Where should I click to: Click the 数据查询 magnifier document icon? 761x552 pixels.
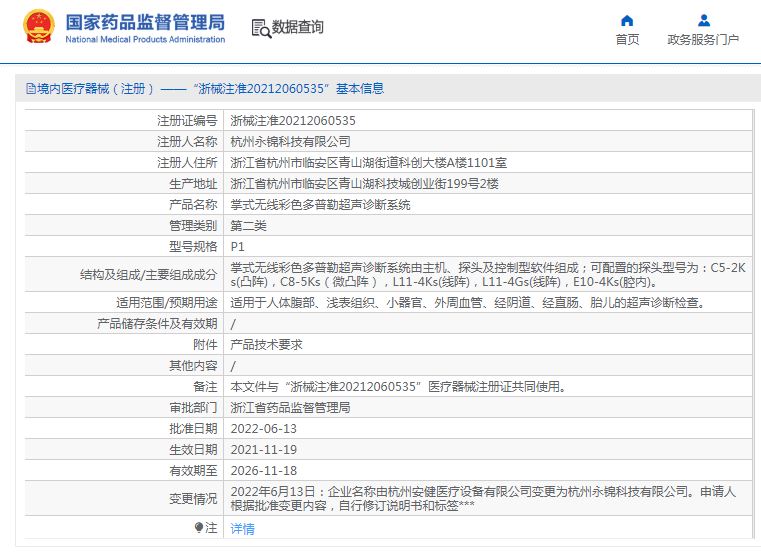tap(261, 28)
